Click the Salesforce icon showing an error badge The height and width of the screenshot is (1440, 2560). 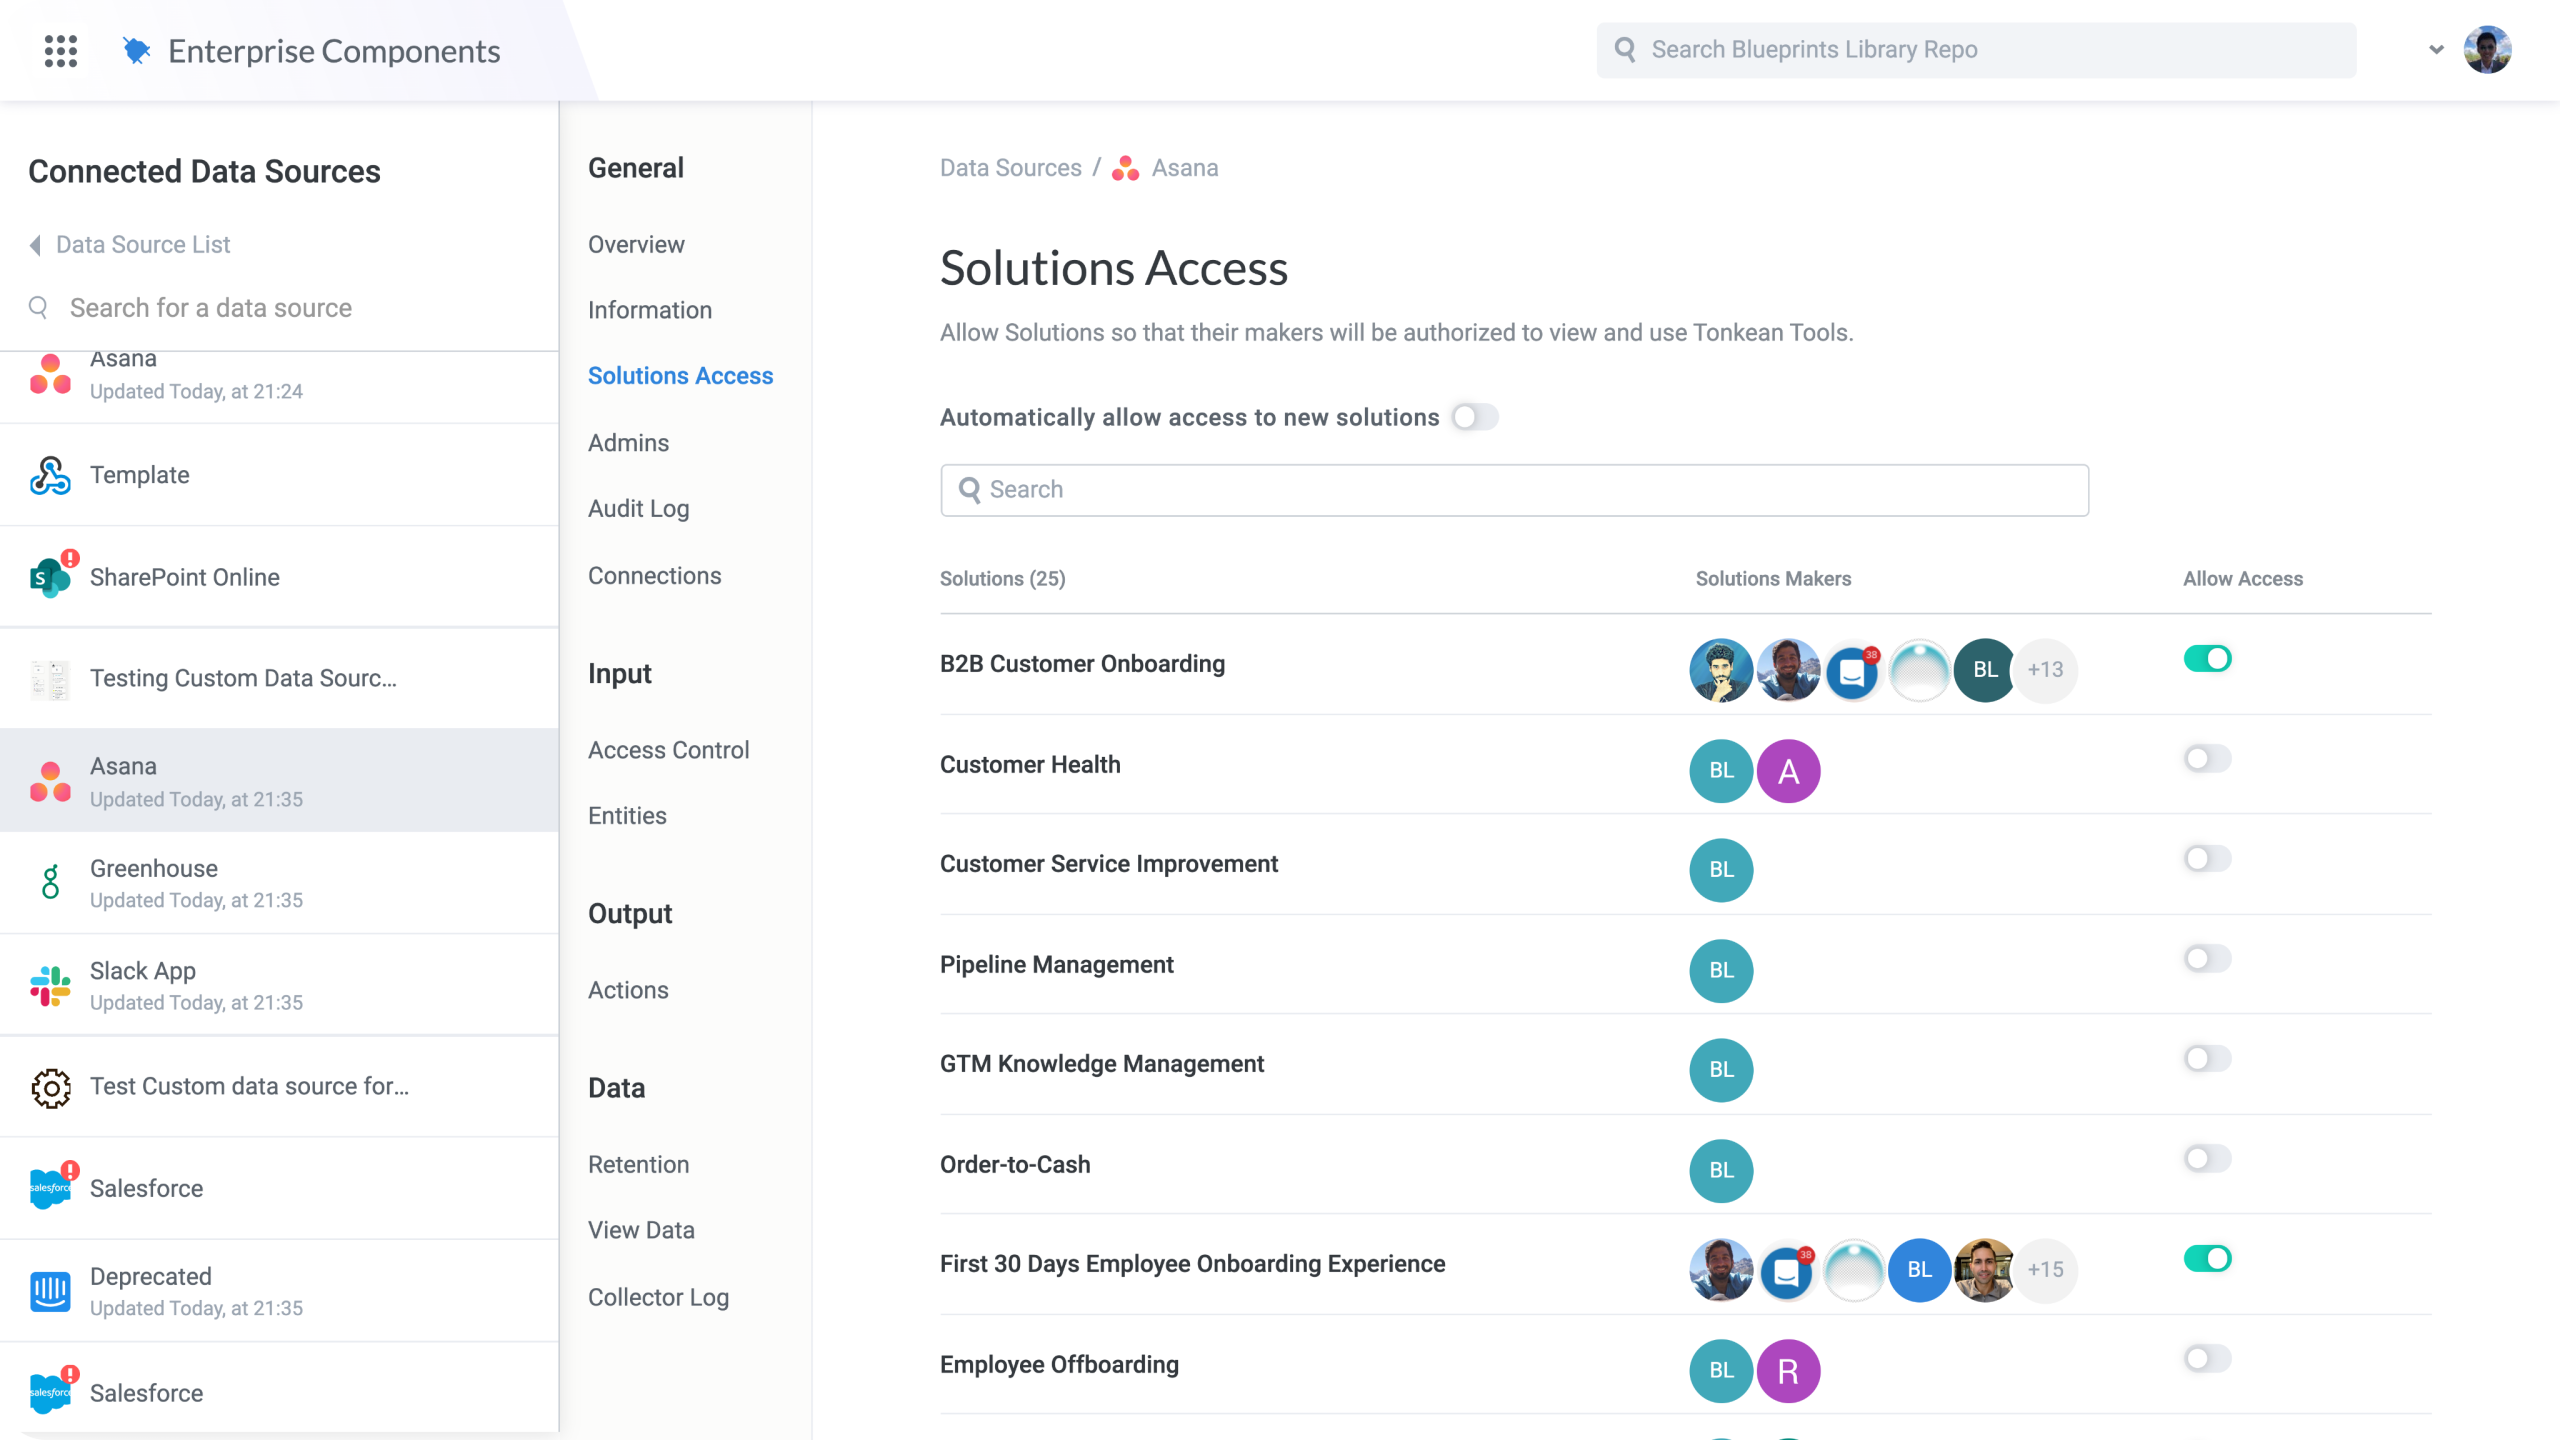(x=50, y=1188)
